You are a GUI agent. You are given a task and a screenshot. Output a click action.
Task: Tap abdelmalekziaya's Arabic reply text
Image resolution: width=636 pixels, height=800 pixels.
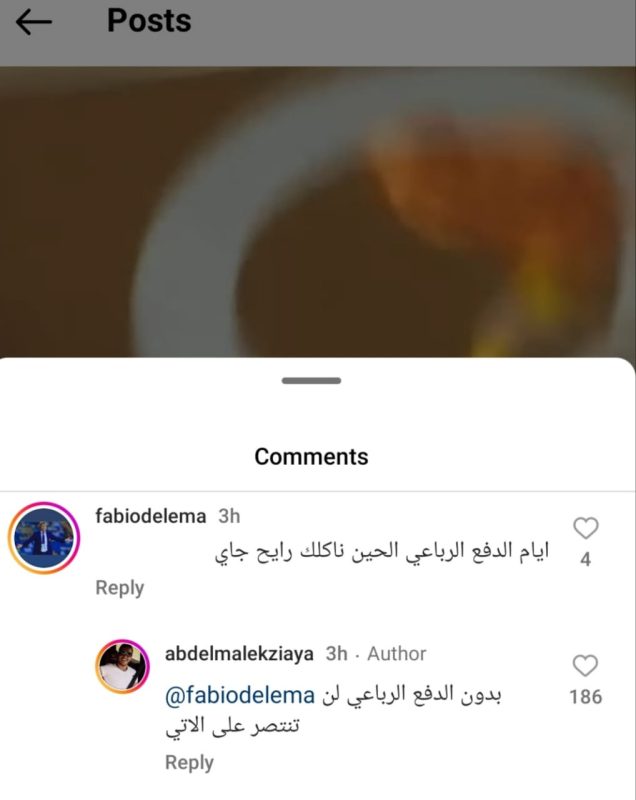[x=334, y=711]
